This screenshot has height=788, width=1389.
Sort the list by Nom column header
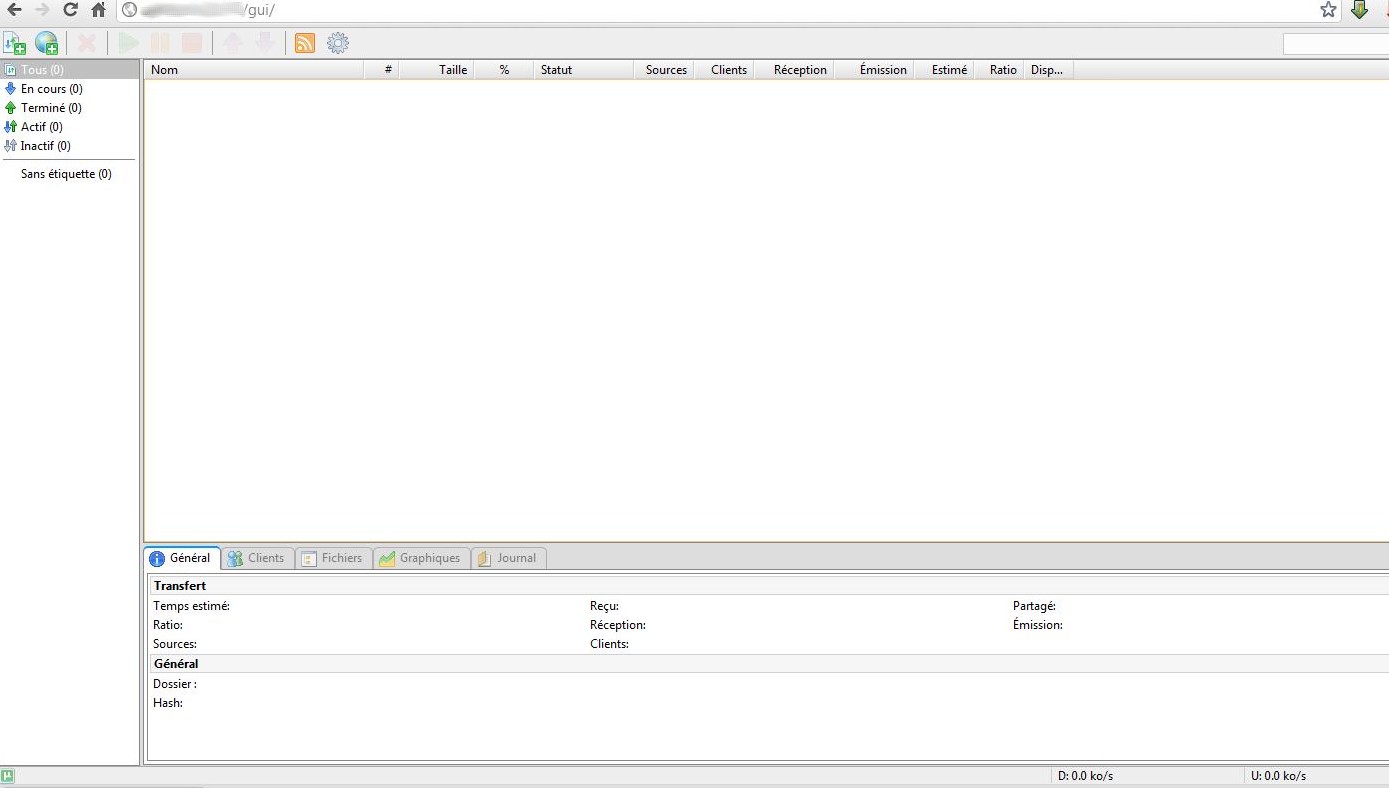click(x=254, y=70)
